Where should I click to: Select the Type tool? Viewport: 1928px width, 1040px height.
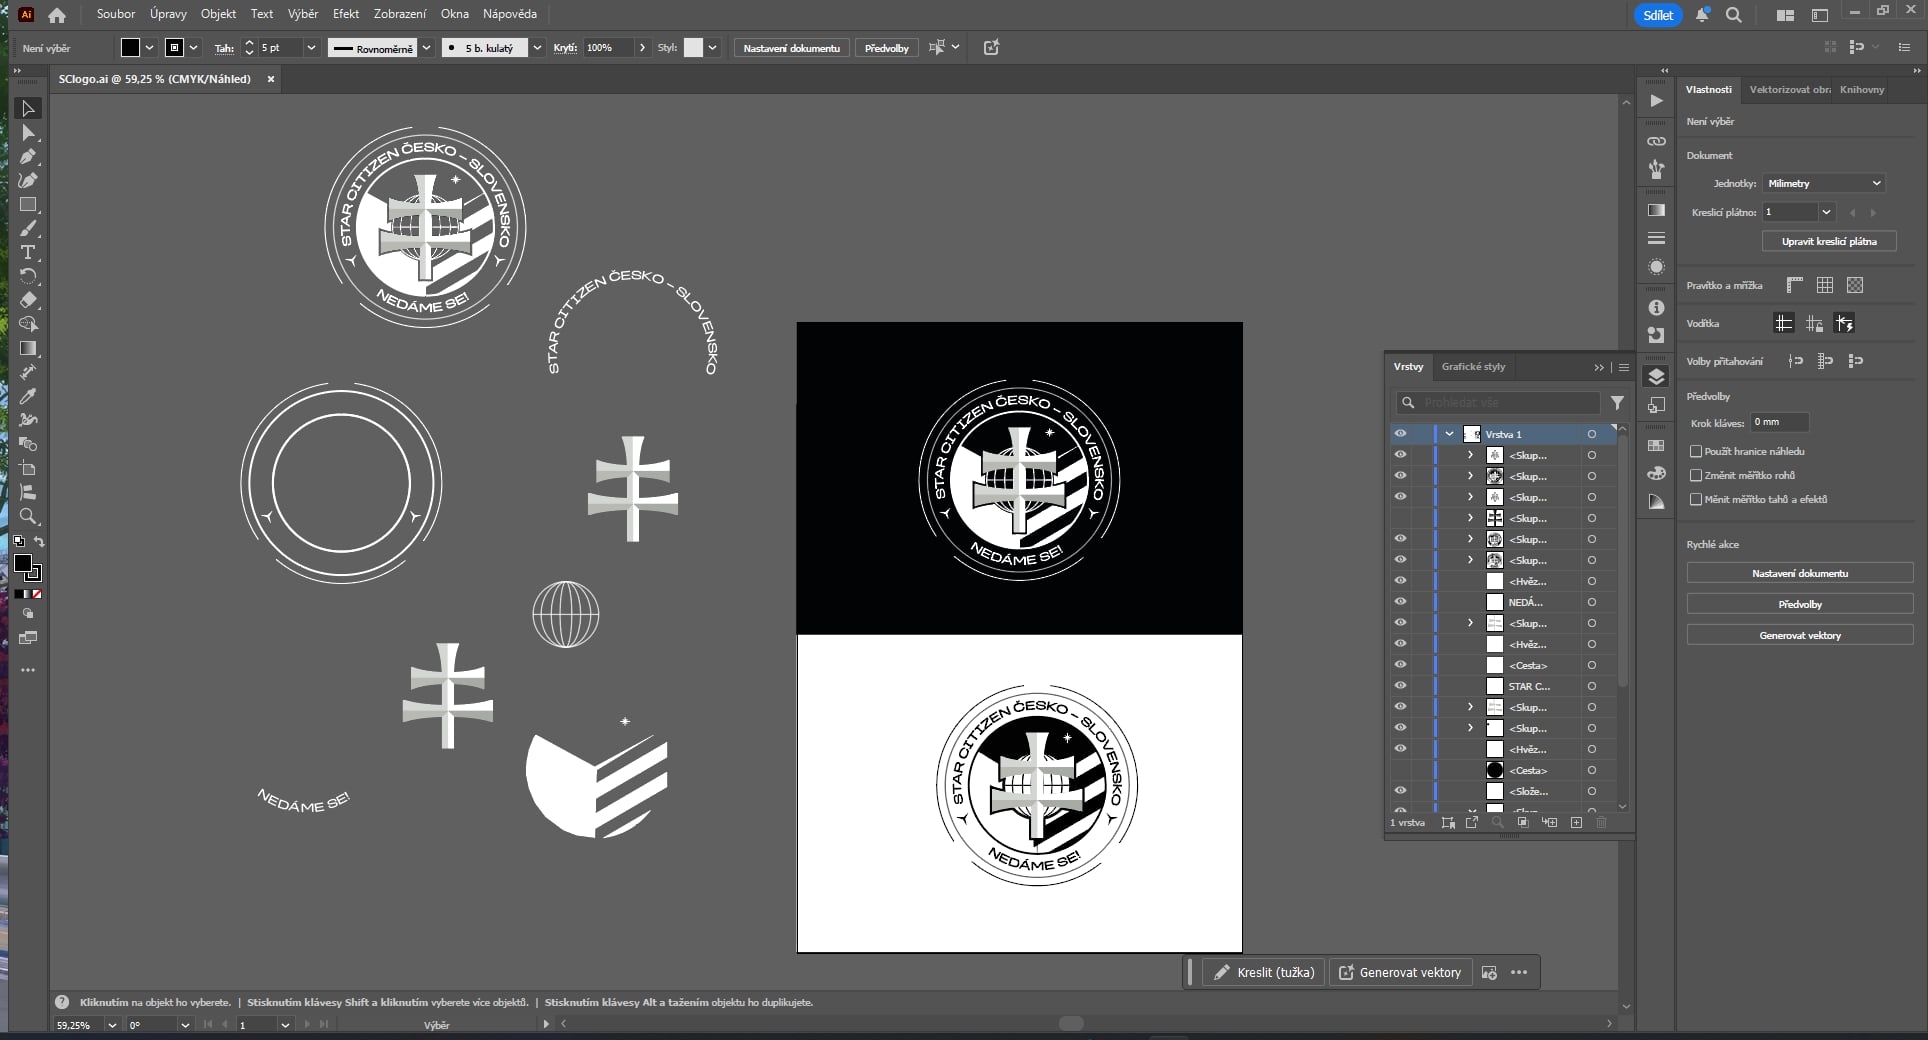tap(28, 252)
